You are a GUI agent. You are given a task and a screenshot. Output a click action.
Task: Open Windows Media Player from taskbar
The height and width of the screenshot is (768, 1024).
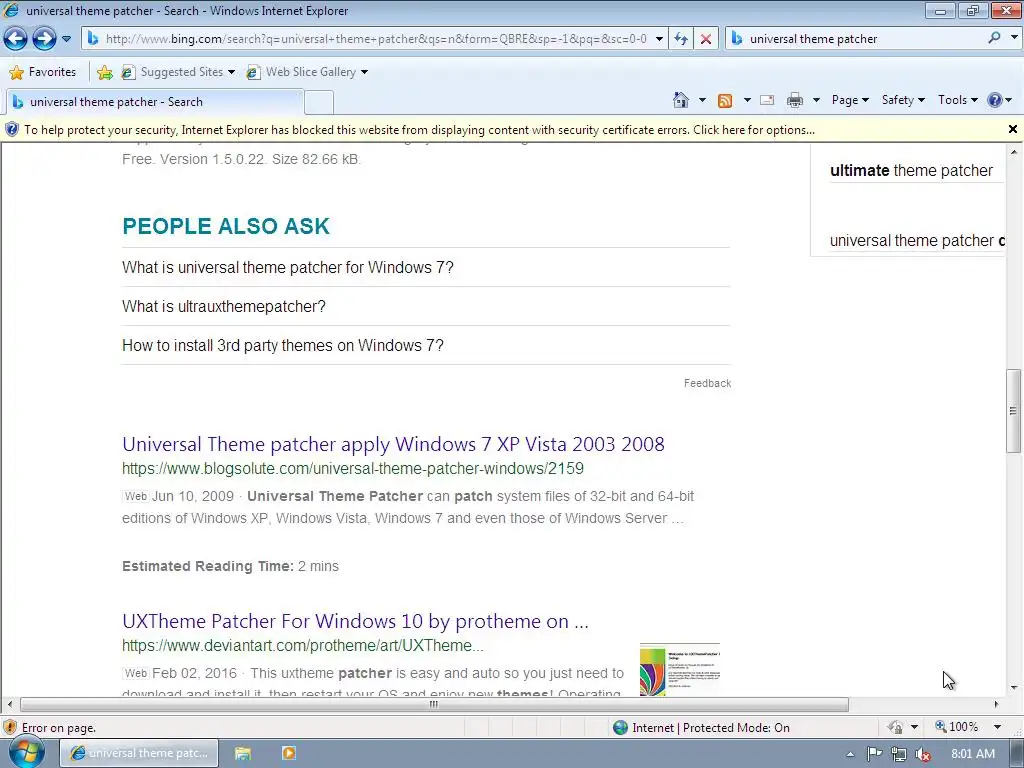click(x=288, y=753)
